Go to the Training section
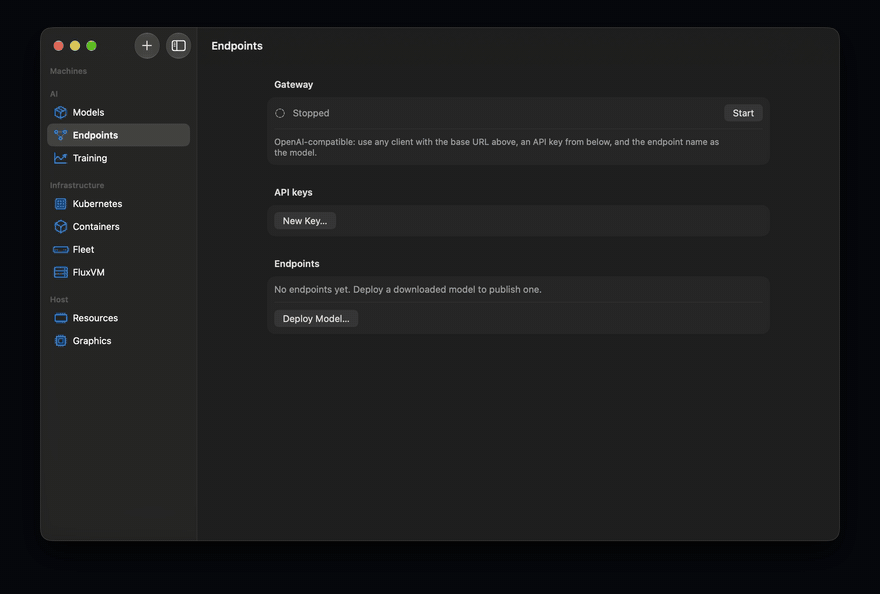 [x=118, y=158]
